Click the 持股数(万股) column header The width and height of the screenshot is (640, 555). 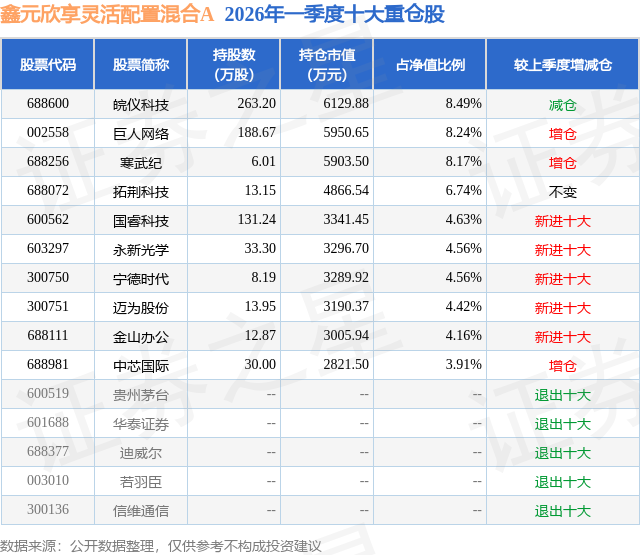tap(234, 64)
